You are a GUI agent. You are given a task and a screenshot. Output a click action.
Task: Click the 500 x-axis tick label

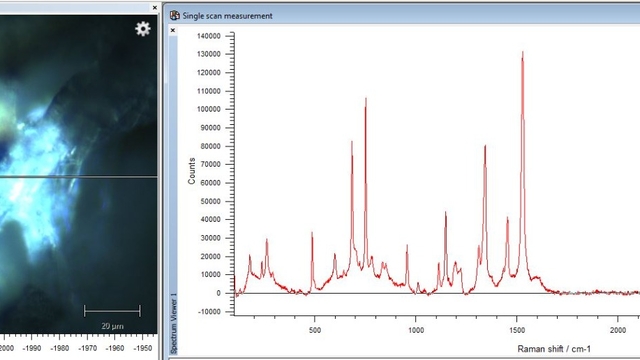pos(315,330)
